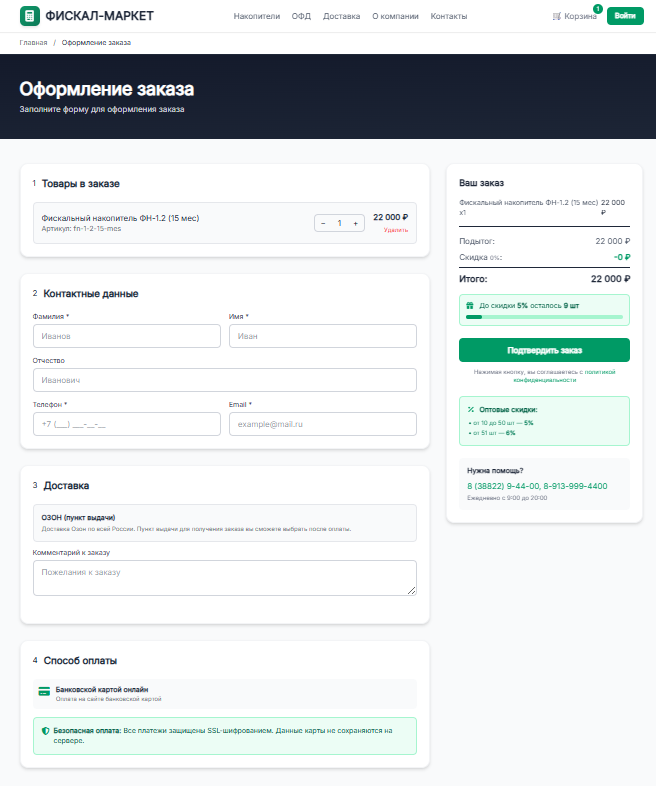Click the Фискал-Маркет logo icon

click(30, 16)
